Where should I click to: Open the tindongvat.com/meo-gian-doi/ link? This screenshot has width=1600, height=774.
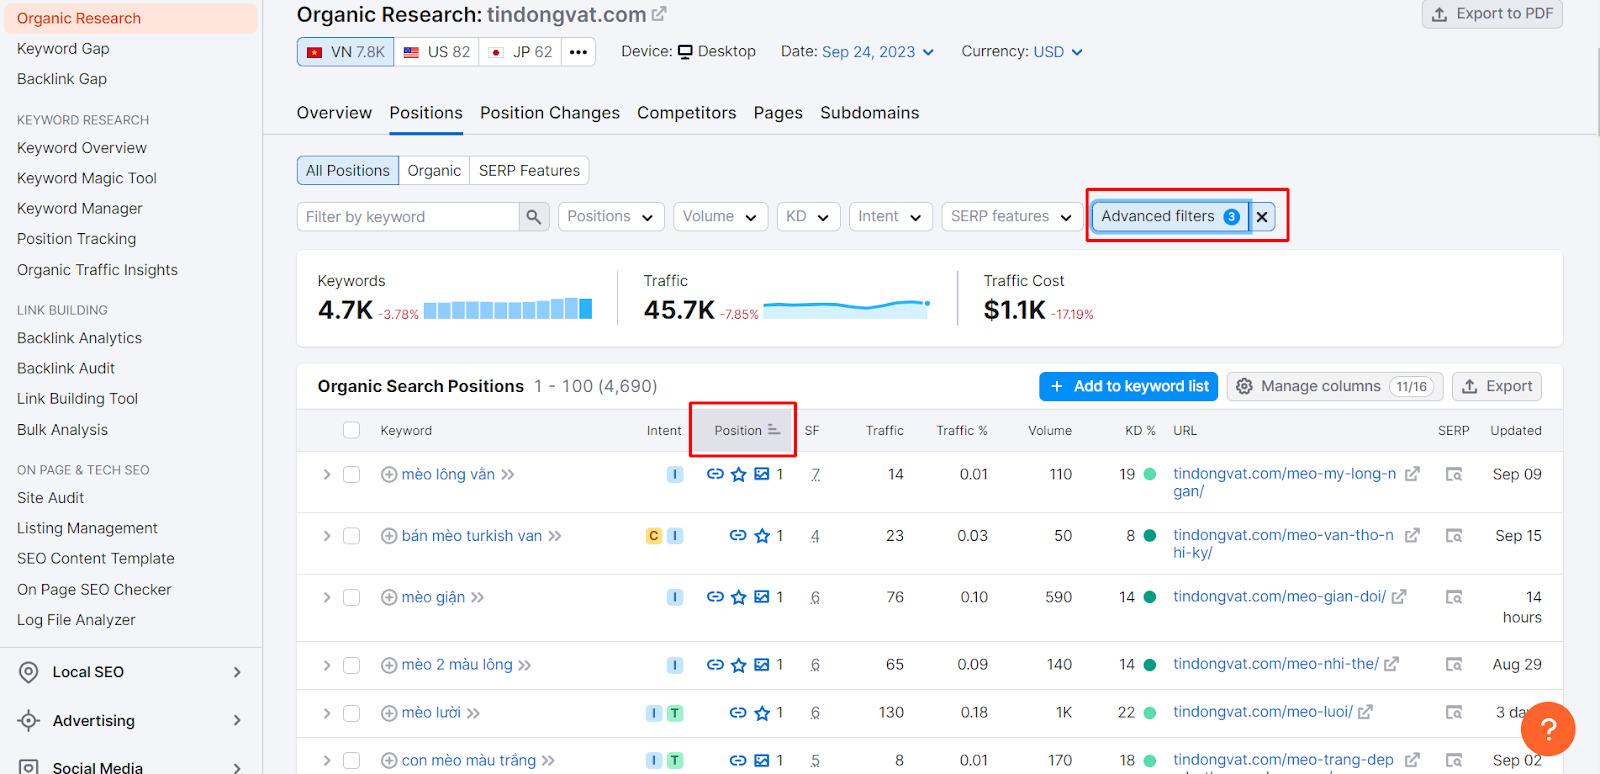(1279, 597)
